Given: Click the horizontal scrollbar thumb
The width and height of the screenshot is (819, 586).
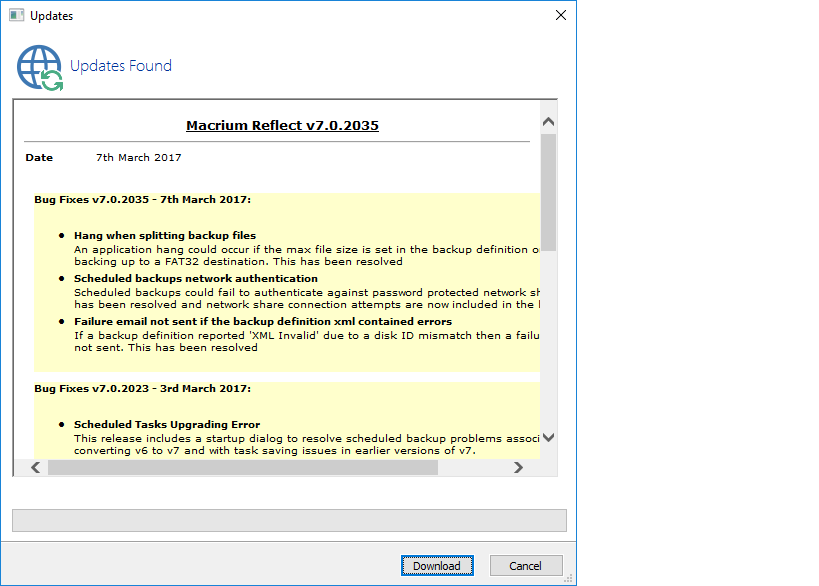Looking at the screenshot, I should [x=243, y=467].
